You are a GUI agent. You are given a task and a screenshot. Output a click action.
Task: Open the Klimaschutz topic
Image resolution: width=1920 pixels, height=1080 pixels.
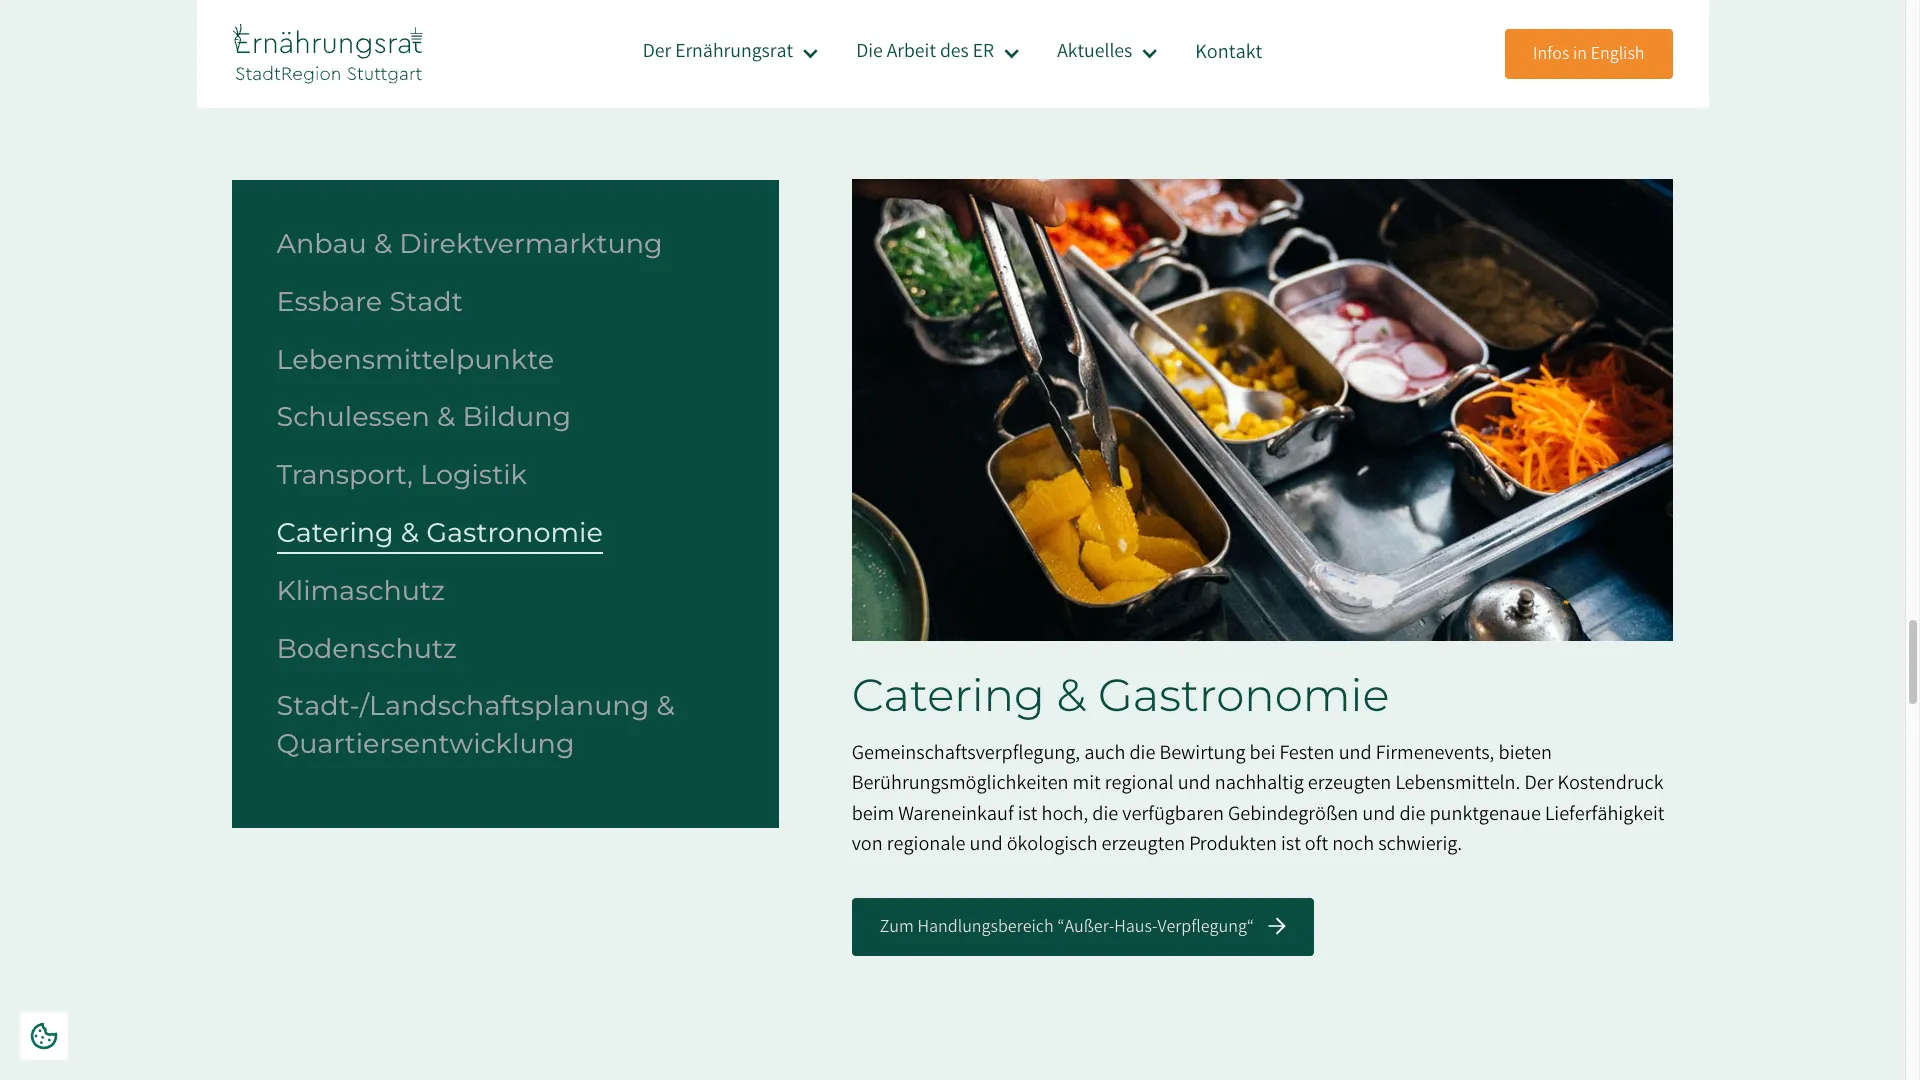[x=360, y=591]
